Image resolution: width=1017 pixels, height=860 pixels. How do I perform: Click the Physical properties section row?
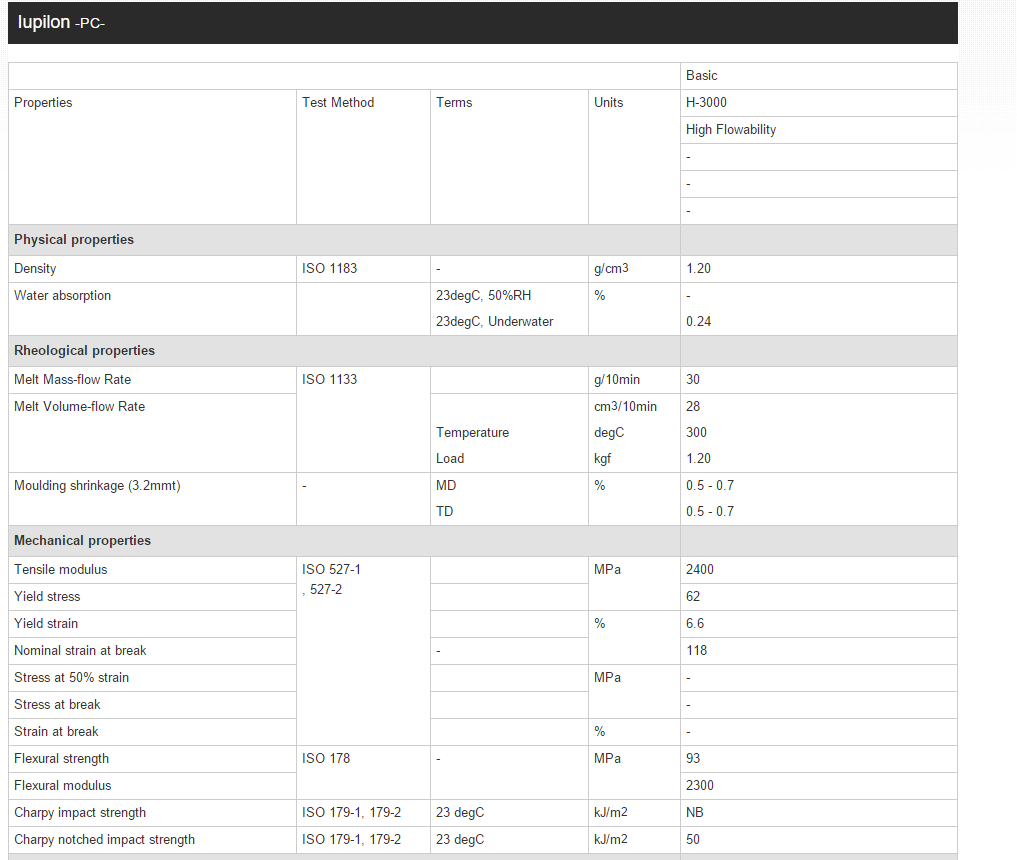(74, 240)
